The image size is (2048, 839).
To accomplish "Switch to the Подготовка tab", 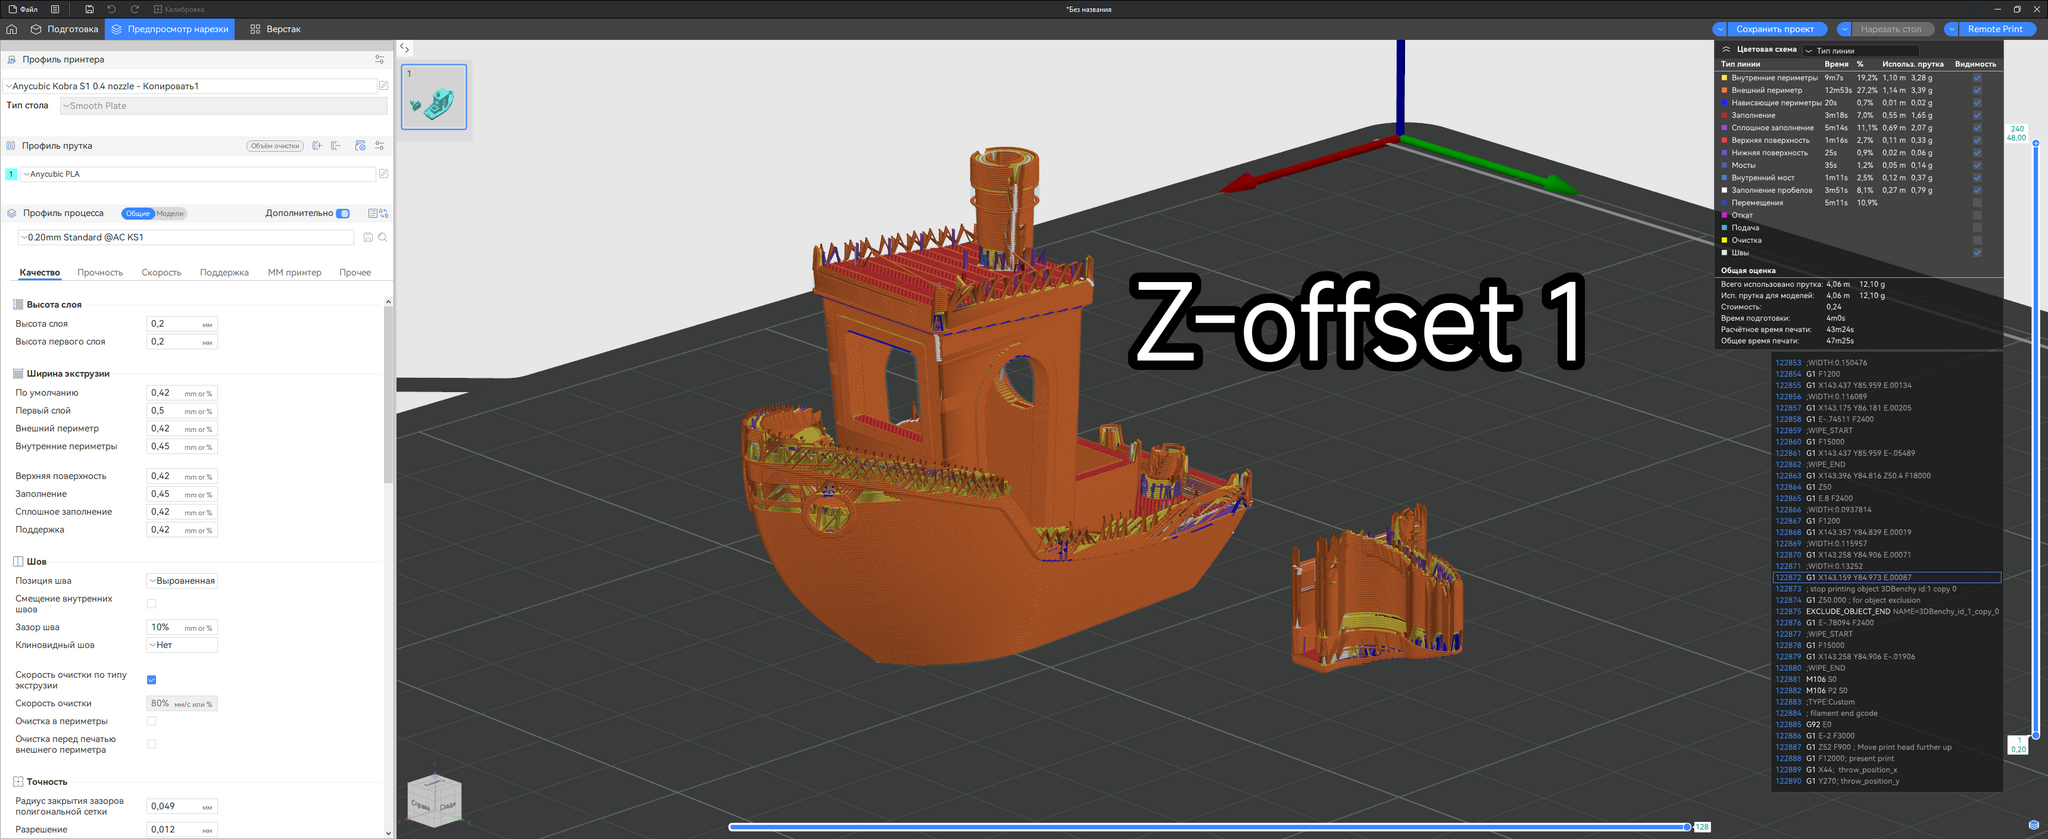I will pyautogui.click(x=64, y=29).
